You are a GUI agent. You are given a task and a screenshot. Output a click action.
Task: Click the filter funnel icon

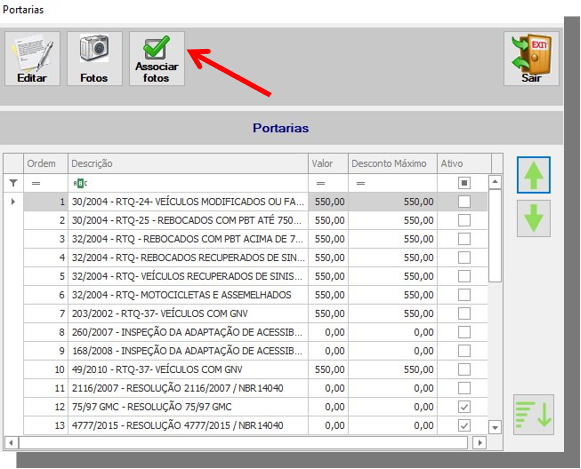pos(13,183)
